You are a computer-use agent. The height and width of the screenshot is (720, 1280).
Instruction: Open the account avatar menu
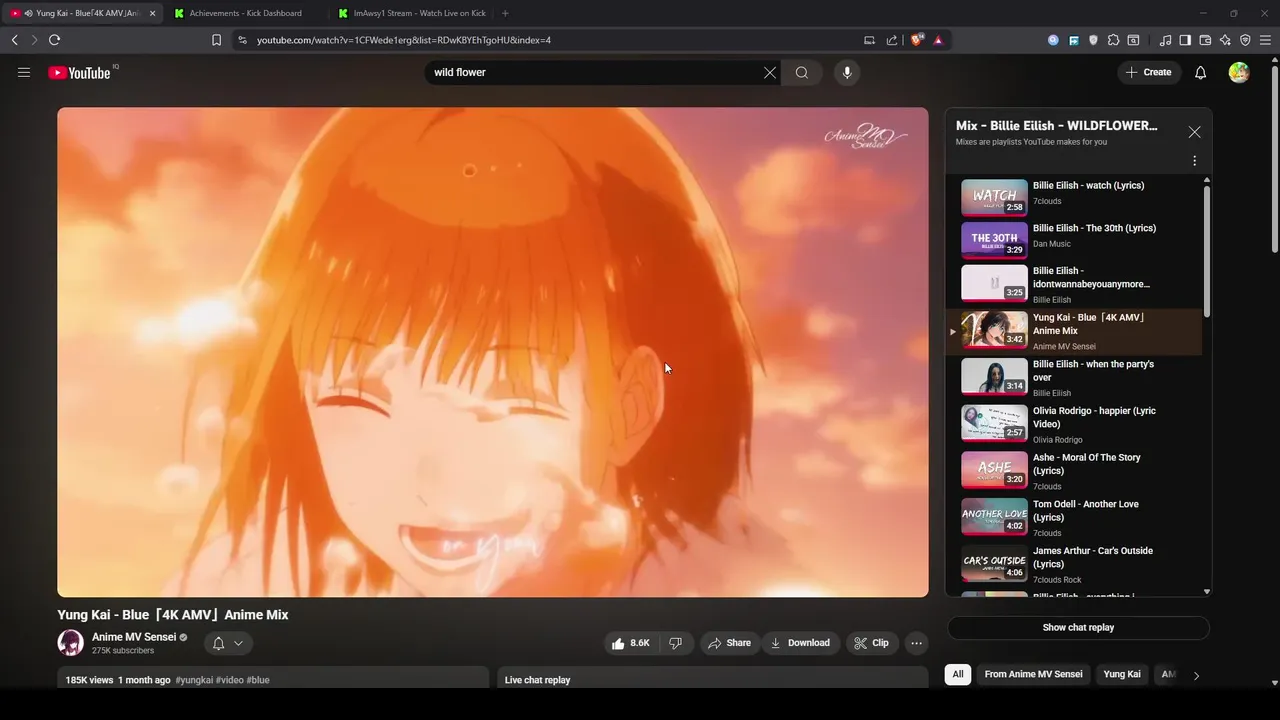pos(1239,72)
